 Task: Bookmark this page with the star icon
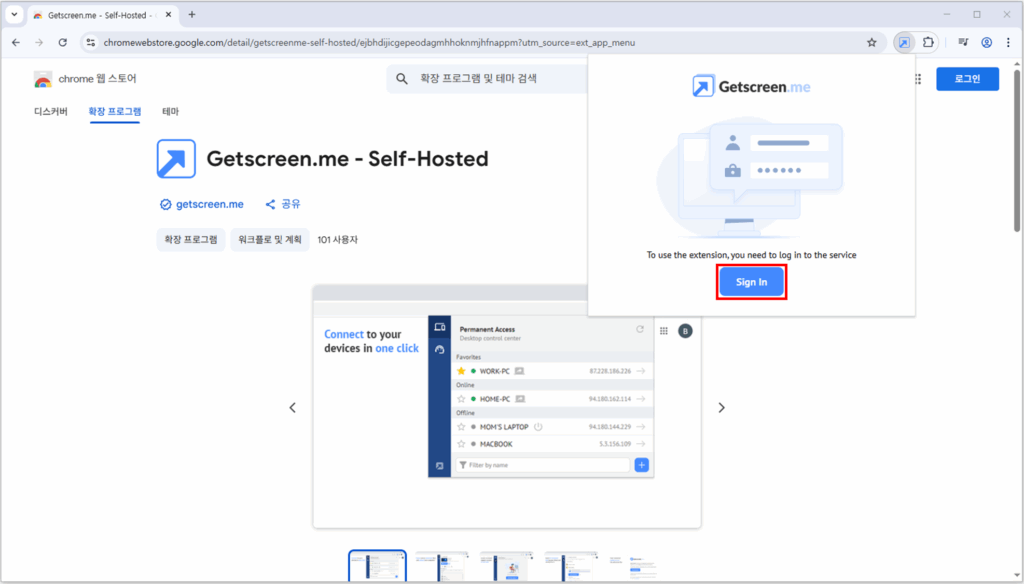871,42
